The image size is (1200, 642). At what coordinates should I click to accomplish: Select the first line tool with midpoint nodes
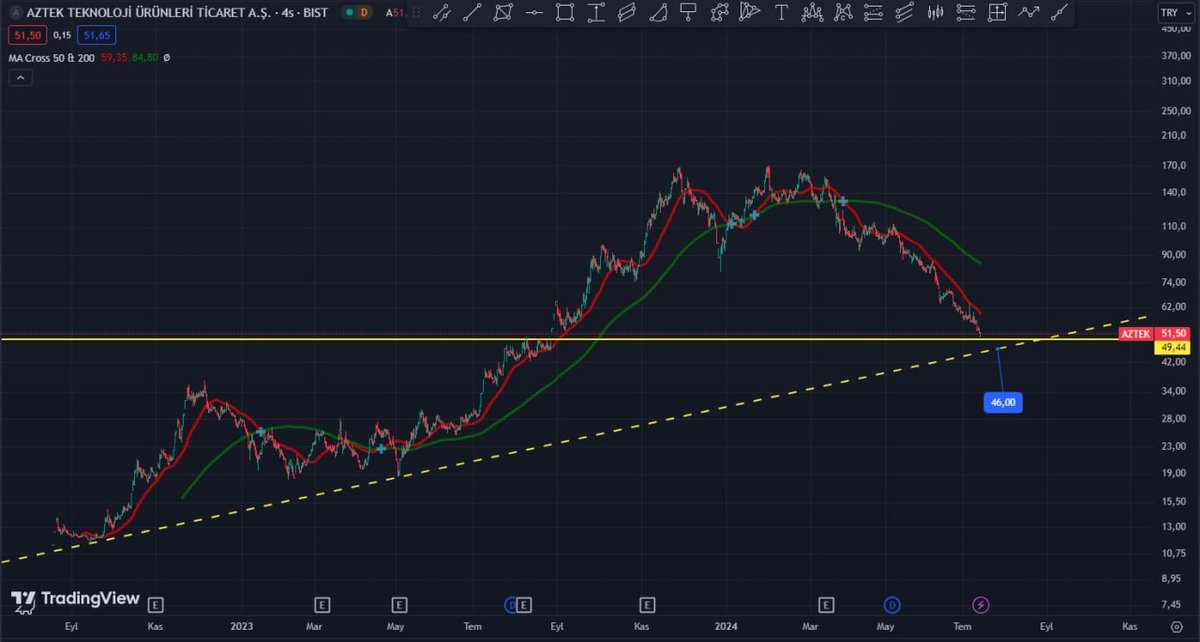point(442,13)
